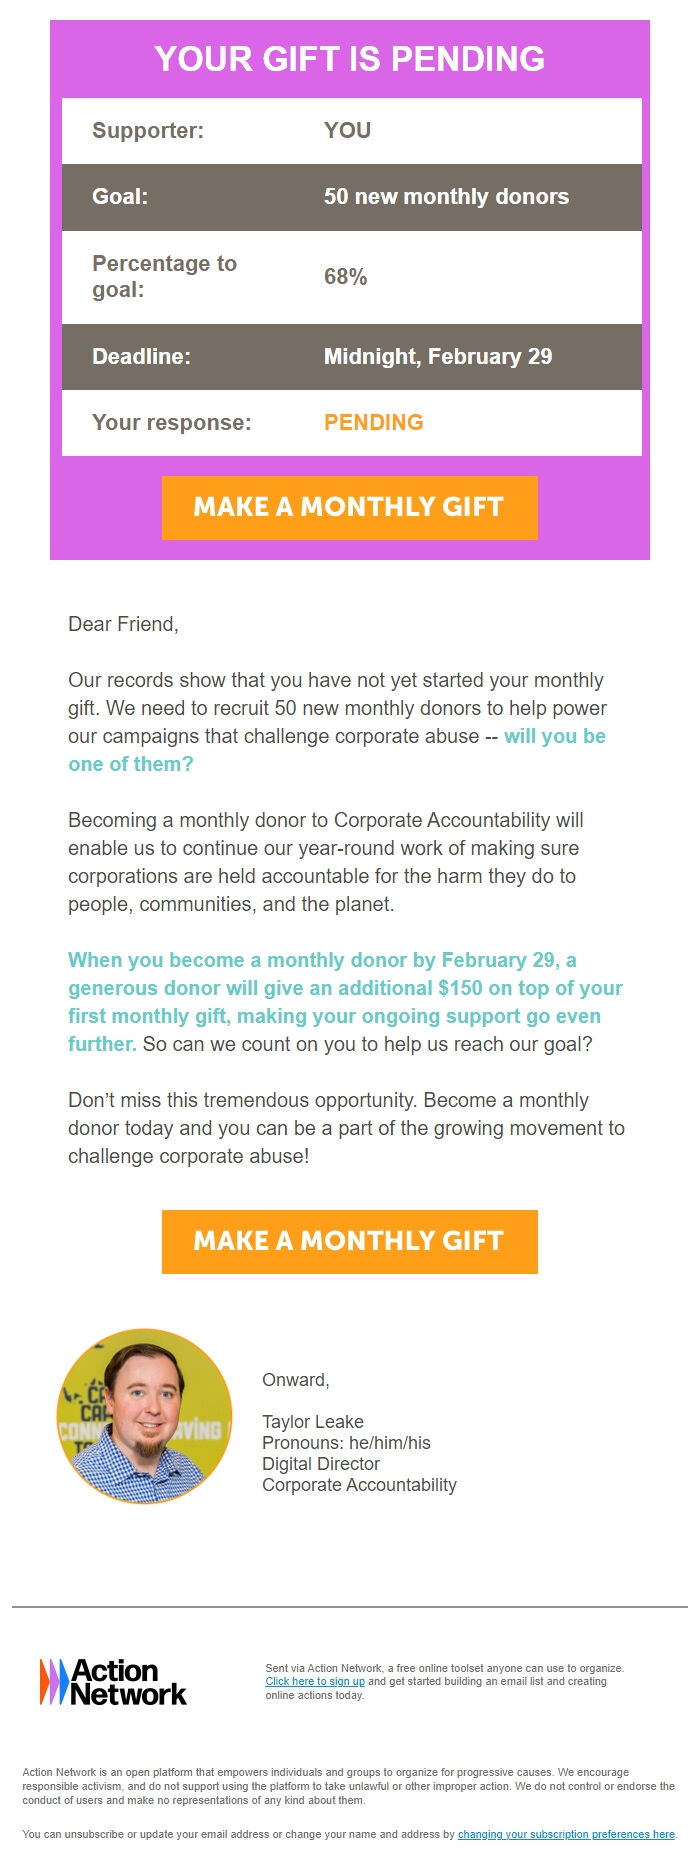Select the Midnight, February 29 deadline text
This screenshot has width=700, height=1870.
438,356
